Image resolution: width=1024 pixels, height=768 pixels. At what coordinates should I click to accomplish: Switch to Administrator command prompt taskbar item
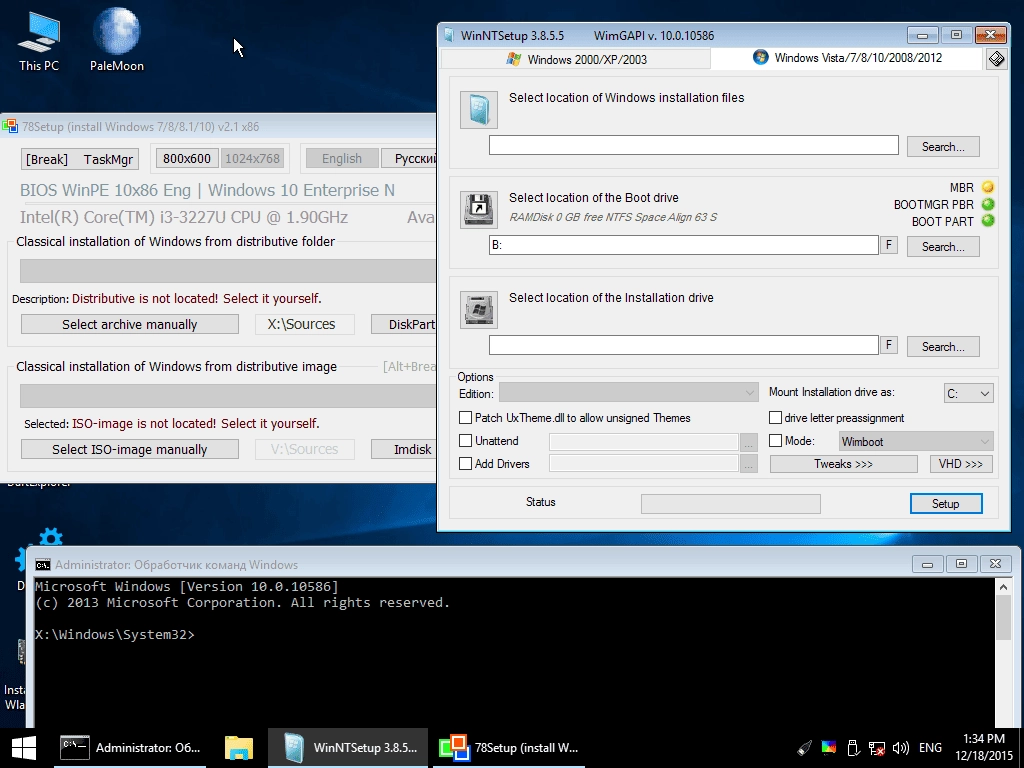pyautogui.click(x=130, y=748)
